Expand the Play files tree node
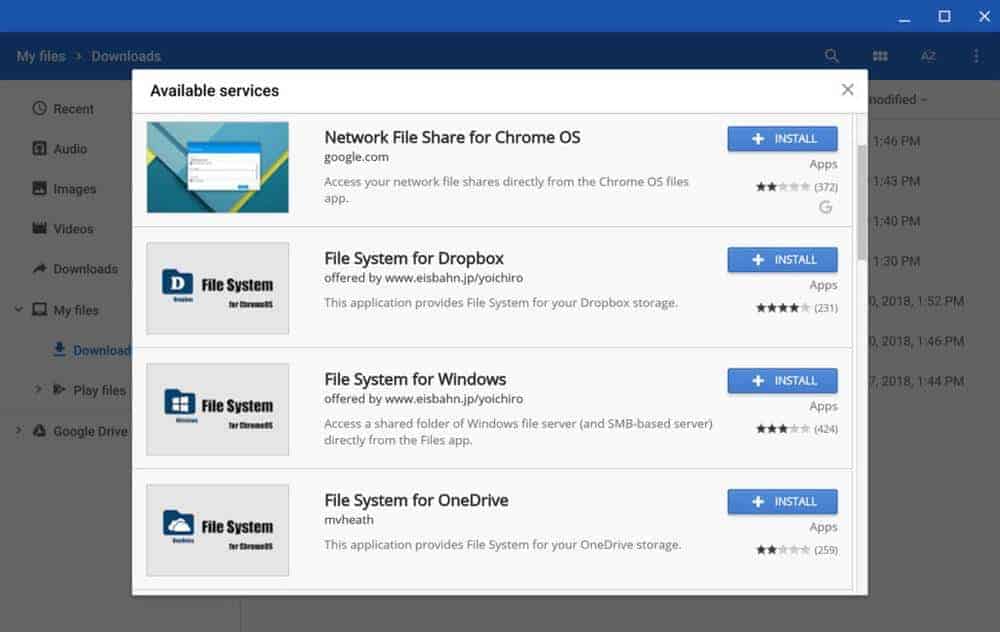The height and width of the screenshot is (632, 1000). pos(38,390)
